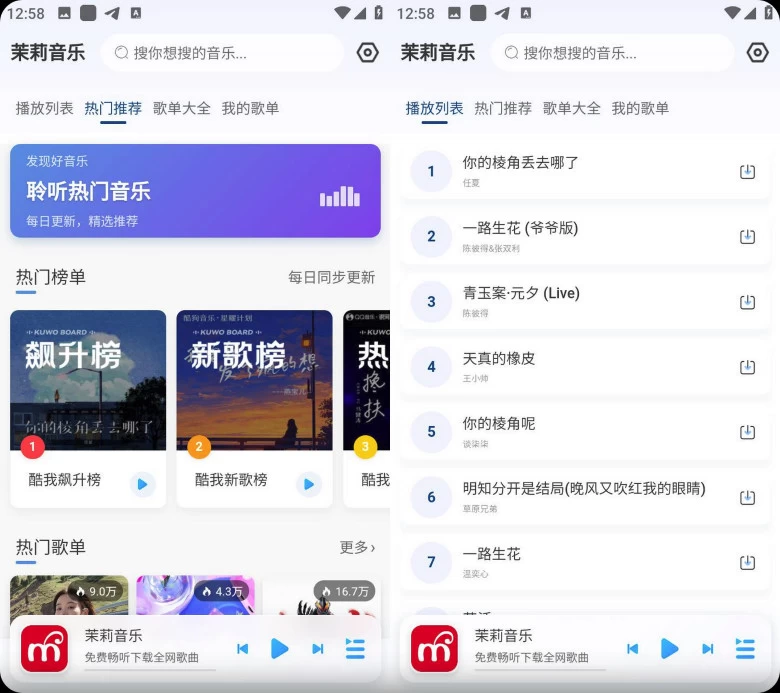
Task: Tap download icon for 一路生花 (爷爷版)
Action: 747,237
